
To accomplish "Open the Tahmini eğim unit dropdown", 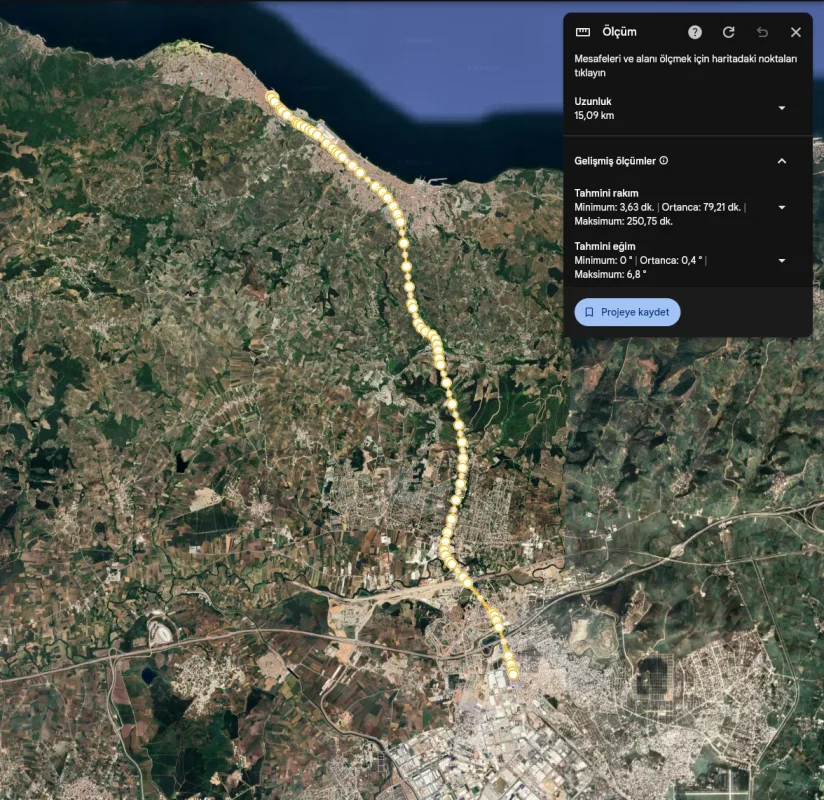I will 782,260.
